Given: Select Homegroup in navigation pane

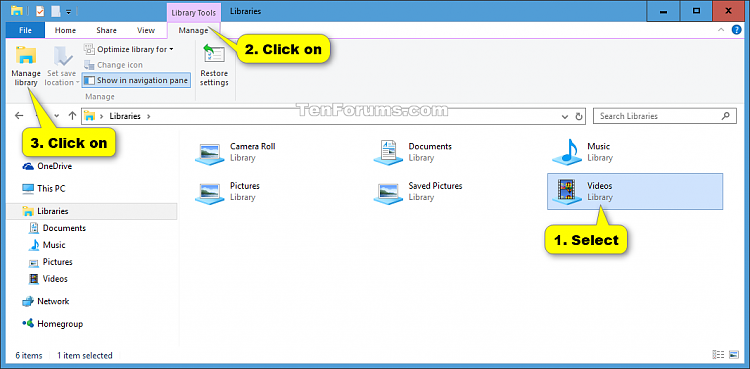Looking at the screenshot, I should [x=53, y=324].
